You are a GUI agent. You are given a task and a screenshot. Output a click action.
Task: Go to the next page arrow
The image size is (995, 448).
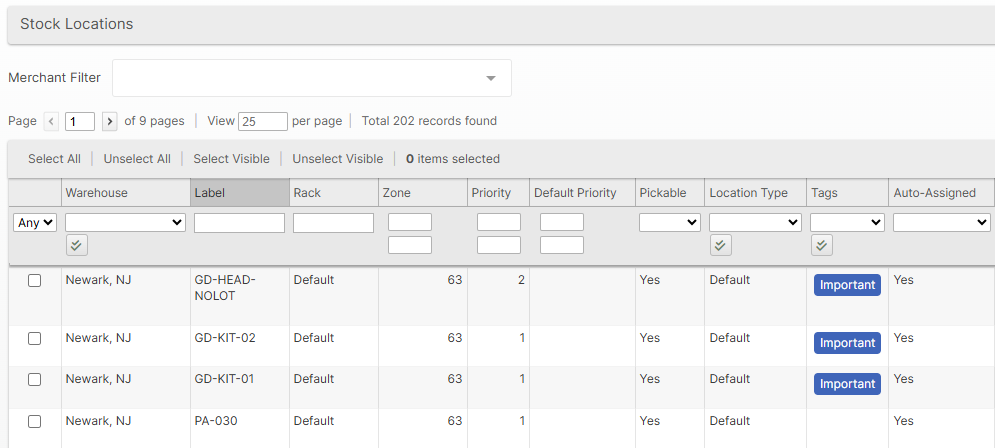pos(110,121)
